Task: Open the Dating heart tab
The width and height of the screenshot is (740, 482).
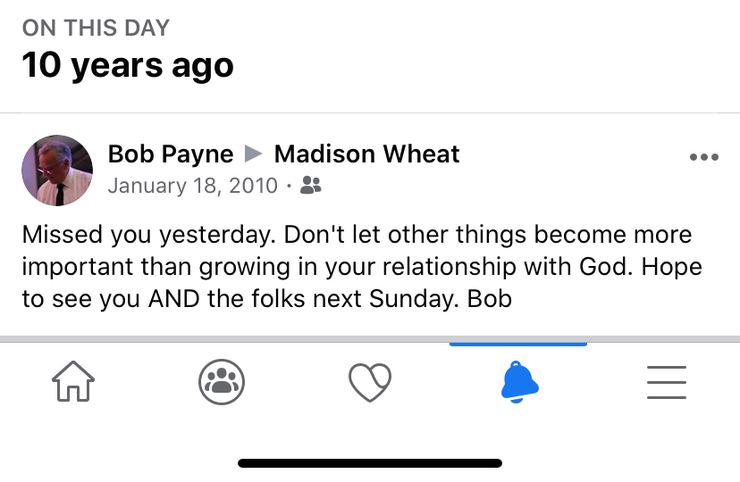Action: (x=369, y=382)
